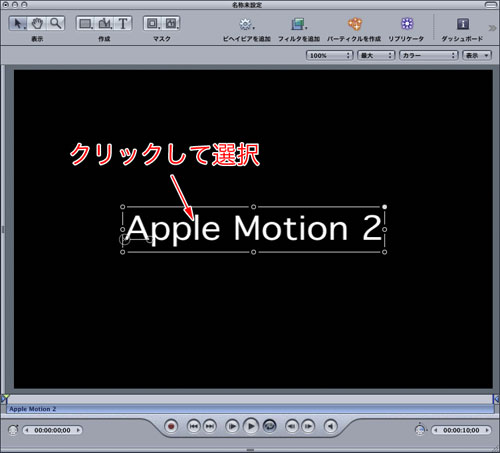500x453 pixels.
Task: Toggle the record animation button
Action: (x=171, y=426)
